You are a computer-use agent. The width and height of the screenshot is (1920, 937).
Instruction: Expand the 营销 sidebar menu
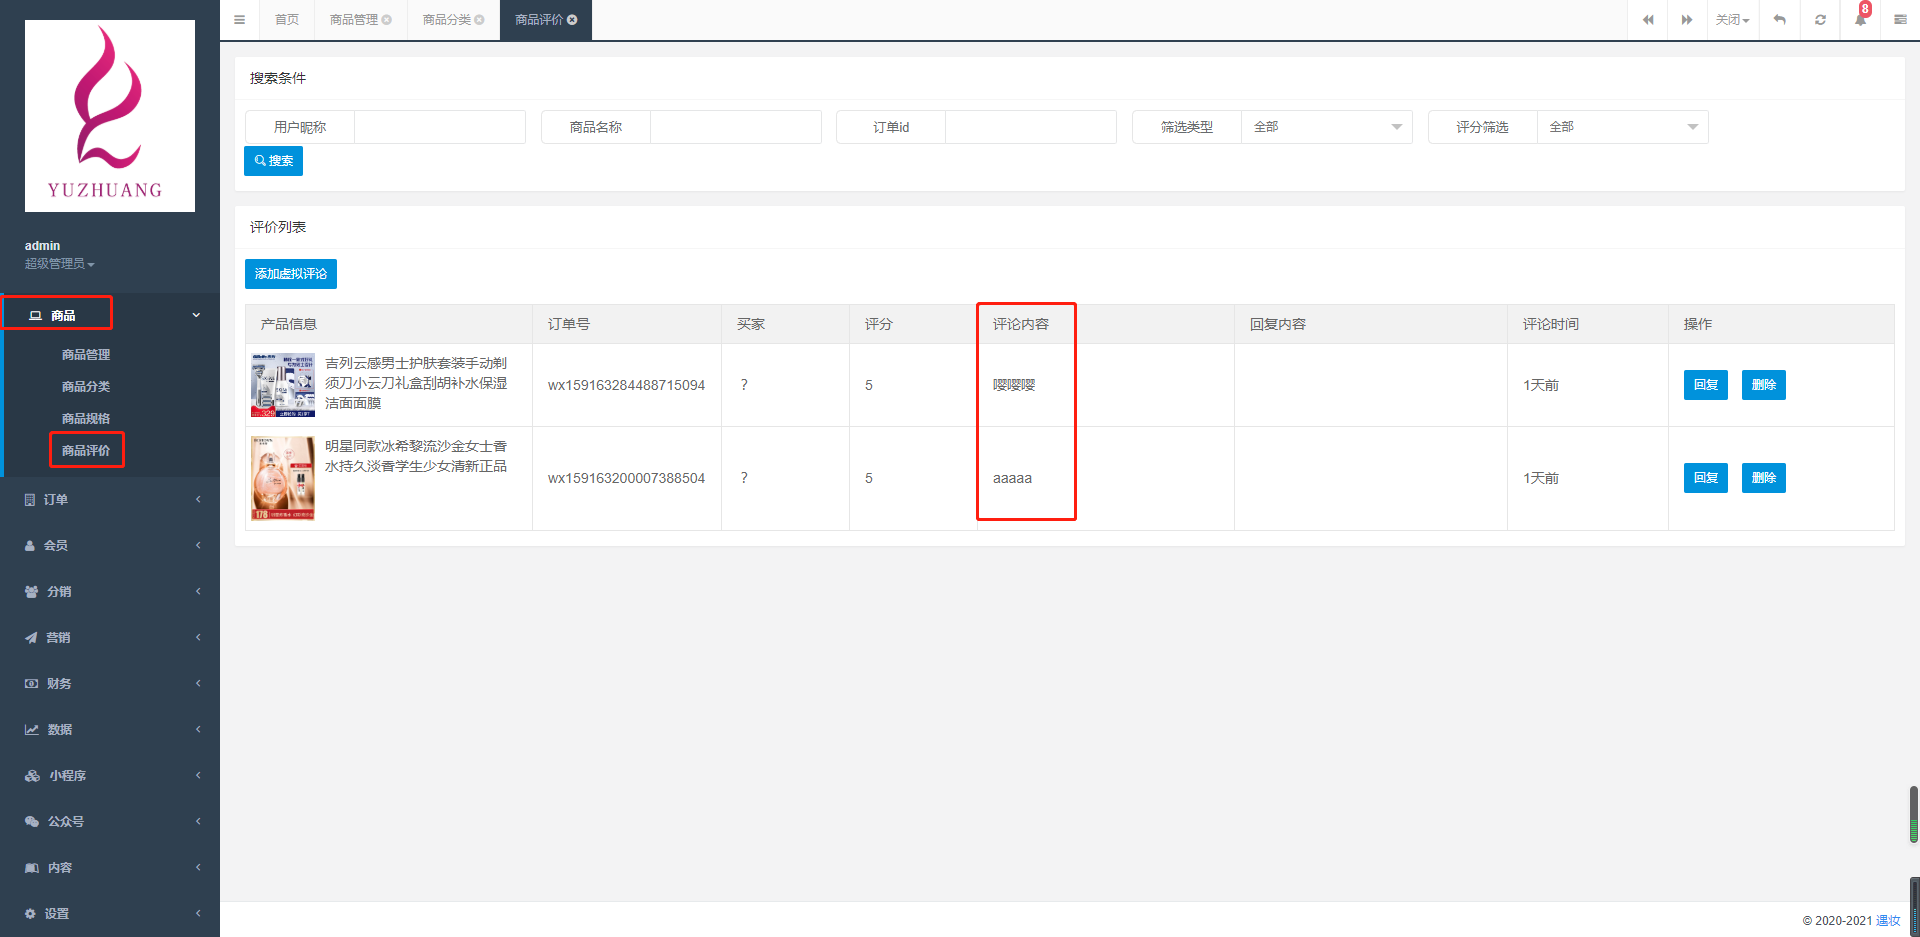point(110,637)
